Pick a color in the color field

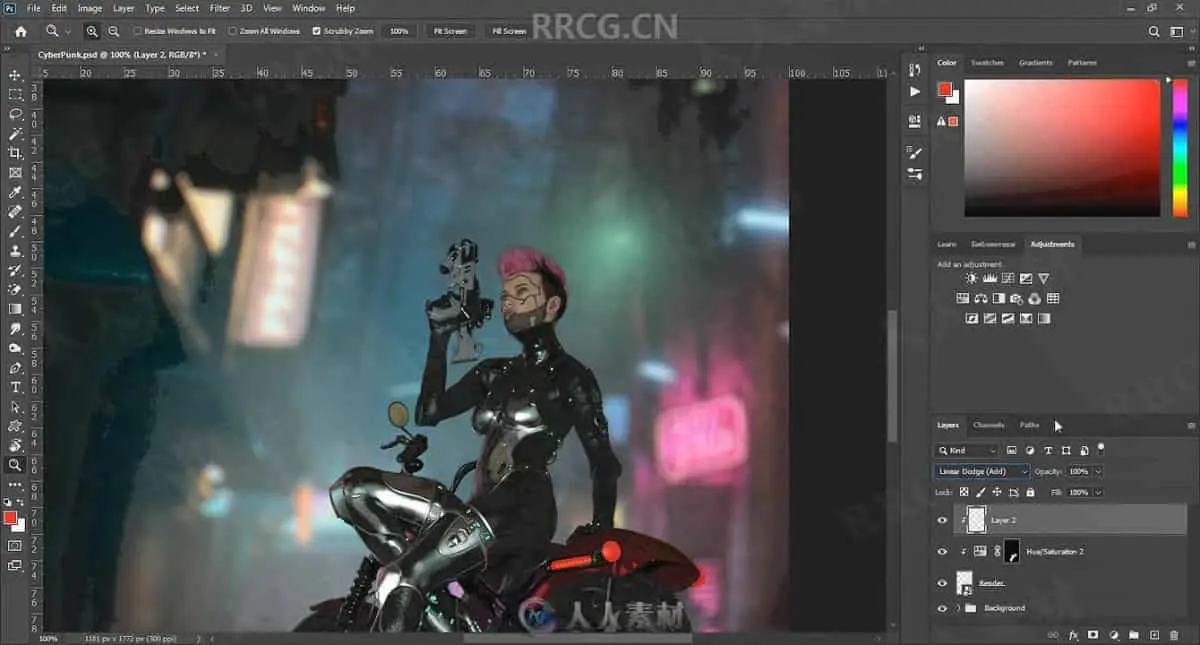(x=1062, y=147)
